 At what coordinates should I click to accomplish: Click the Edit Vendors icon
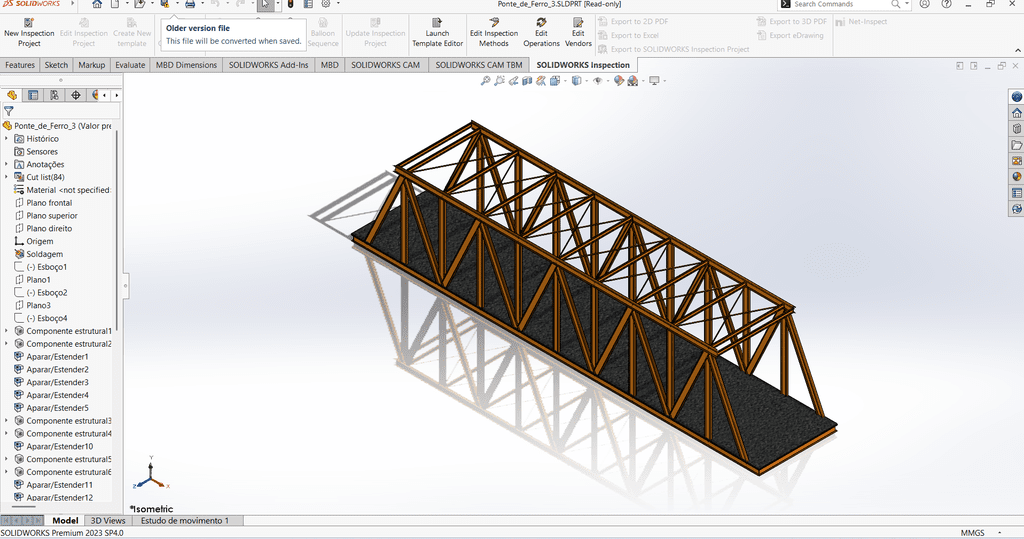[x=578, y=22]
